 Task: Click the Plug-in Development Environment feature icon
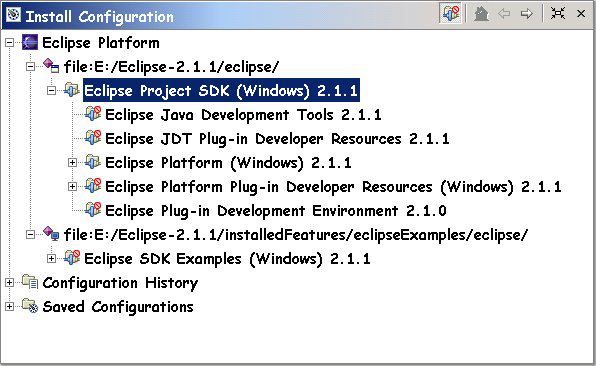pyautogui.click(x=93, y=209)
